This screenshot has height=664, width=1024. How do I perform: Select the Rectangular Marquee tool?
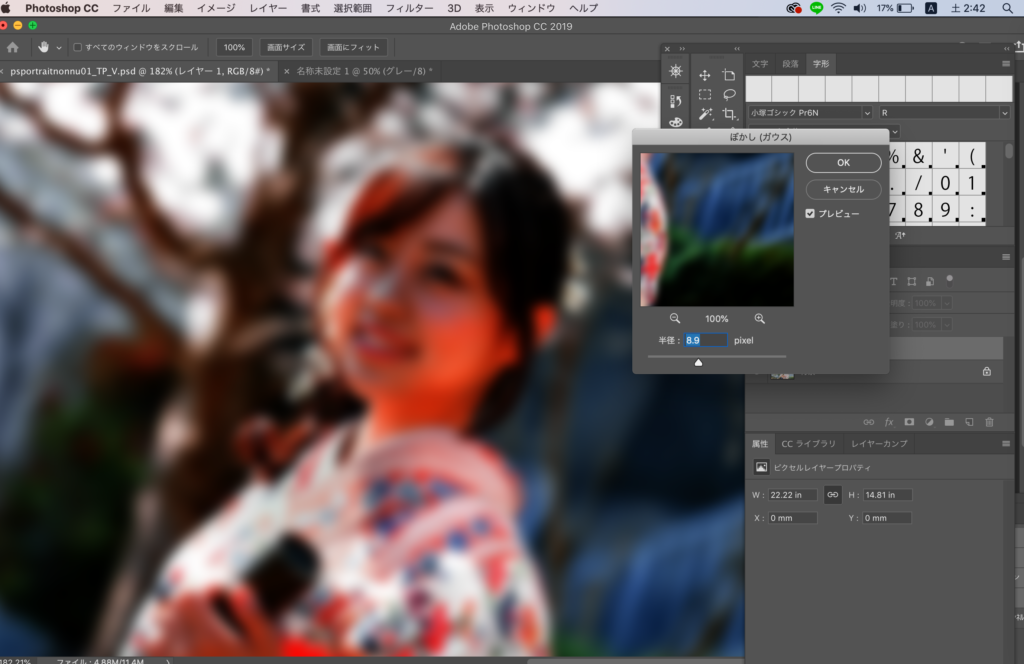pyautogui.click(x=704, y=95)
